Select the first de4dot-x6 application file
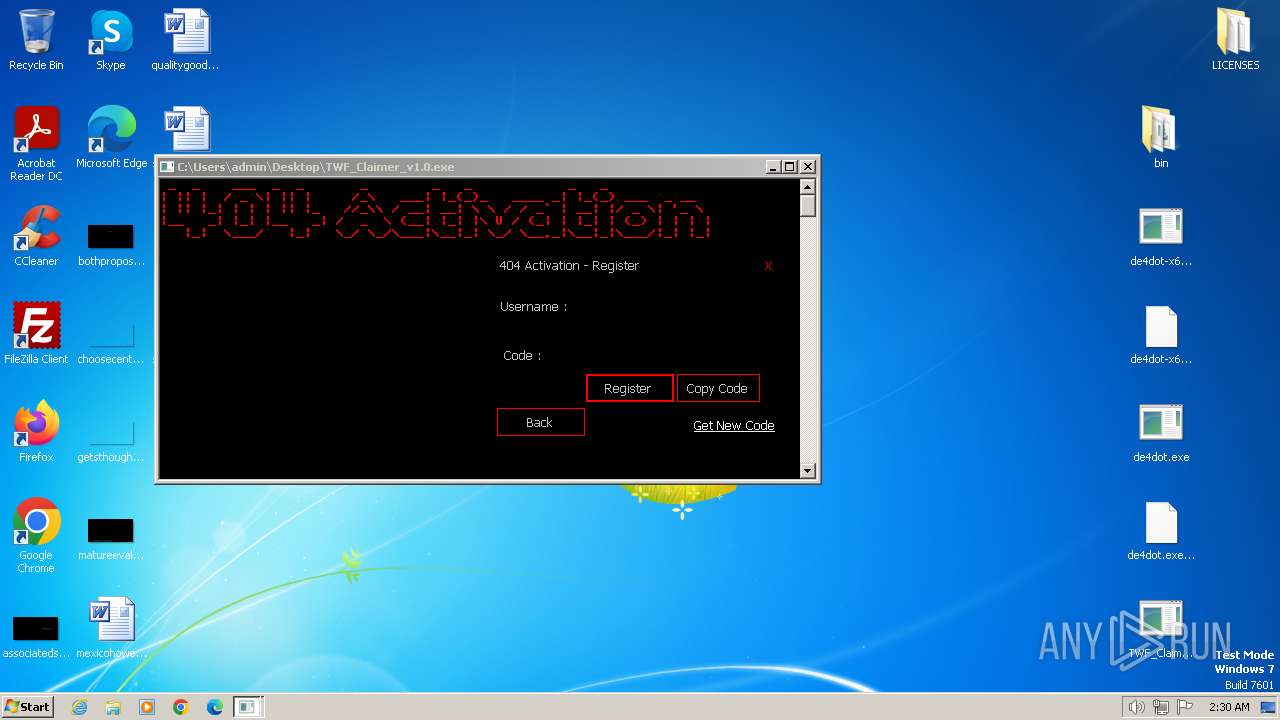Image resolution: width=1280 pixels, height=720 pixels. [1161, 236]
